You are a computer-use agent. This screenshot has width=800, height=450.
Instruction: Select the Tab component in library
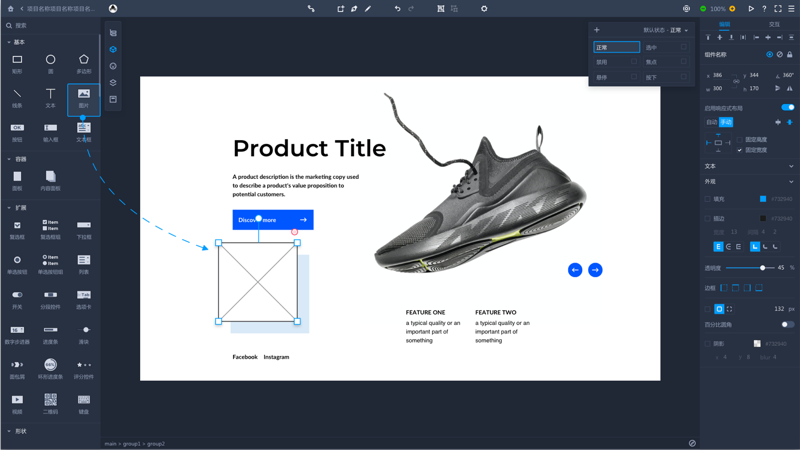[84, 295]
